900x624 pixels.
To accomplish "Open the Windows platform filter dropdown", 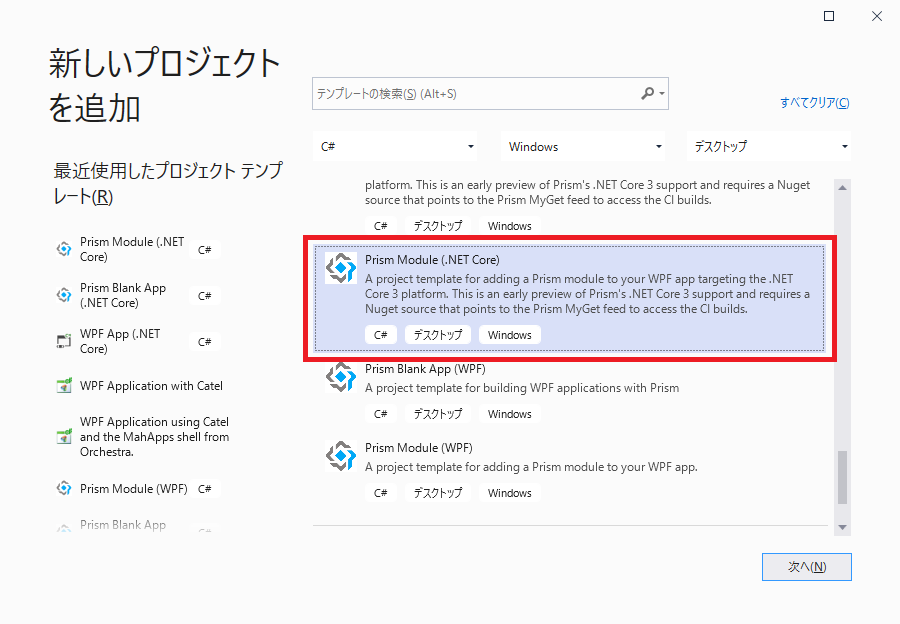I will 583,146.
